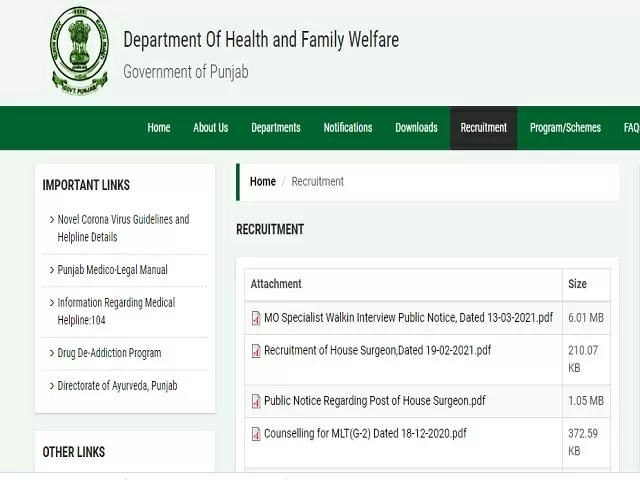Click PDF icon for Public Notice Regarding Post

256,401
